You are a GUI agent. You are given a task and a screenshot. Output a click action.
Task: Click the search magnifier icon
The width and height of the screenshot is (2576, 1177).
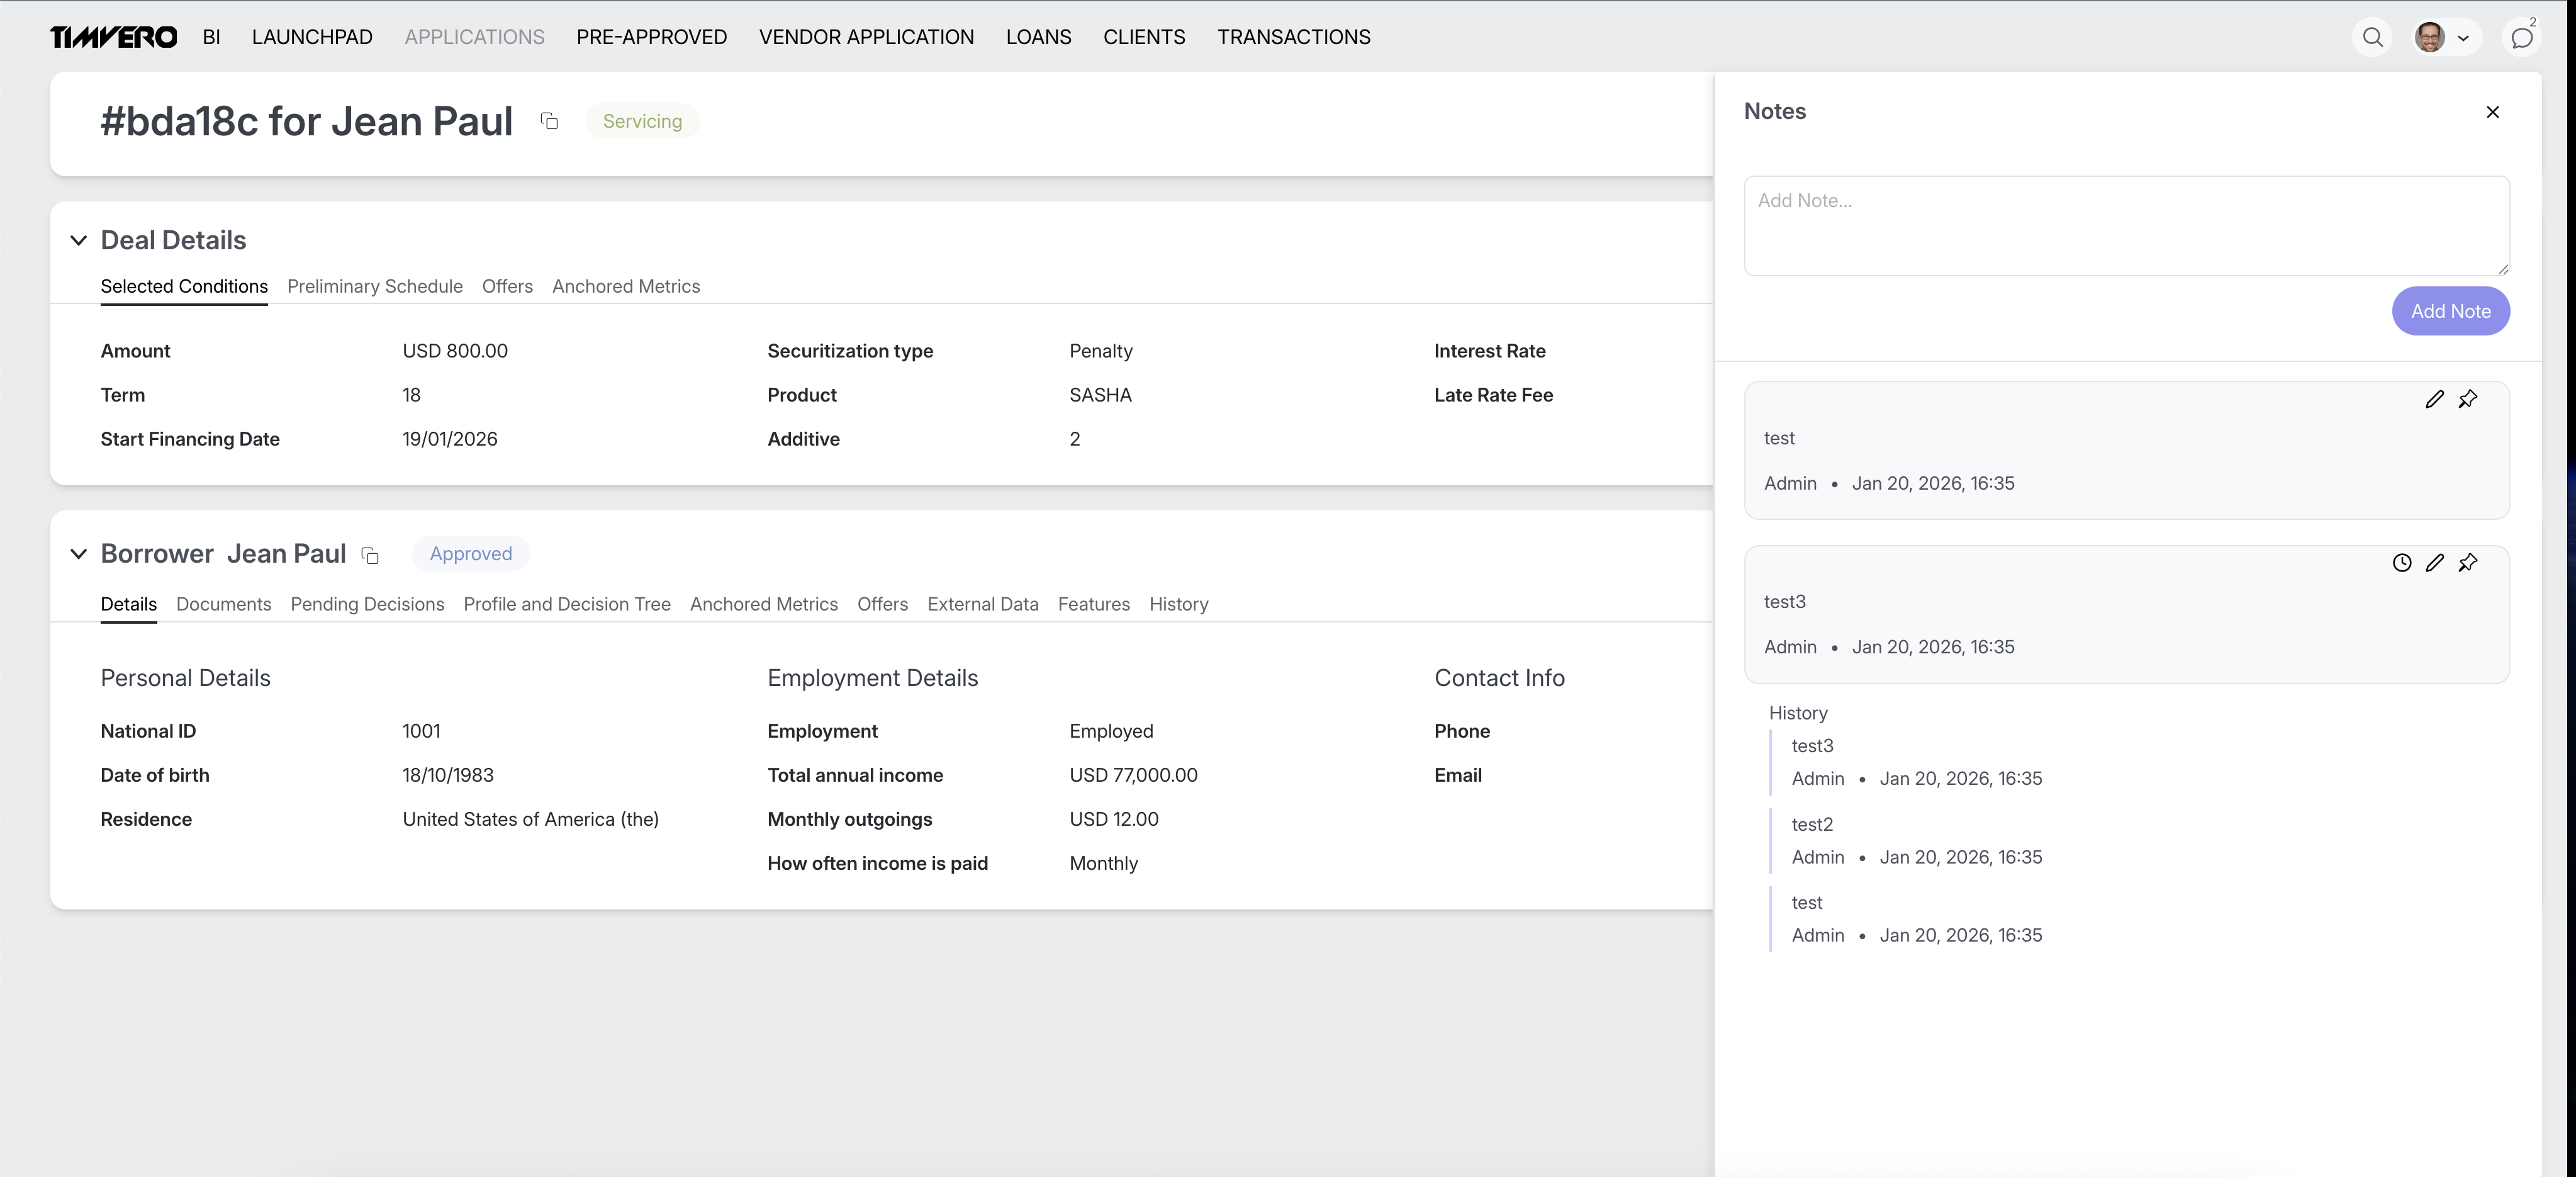coord(2372,38)
